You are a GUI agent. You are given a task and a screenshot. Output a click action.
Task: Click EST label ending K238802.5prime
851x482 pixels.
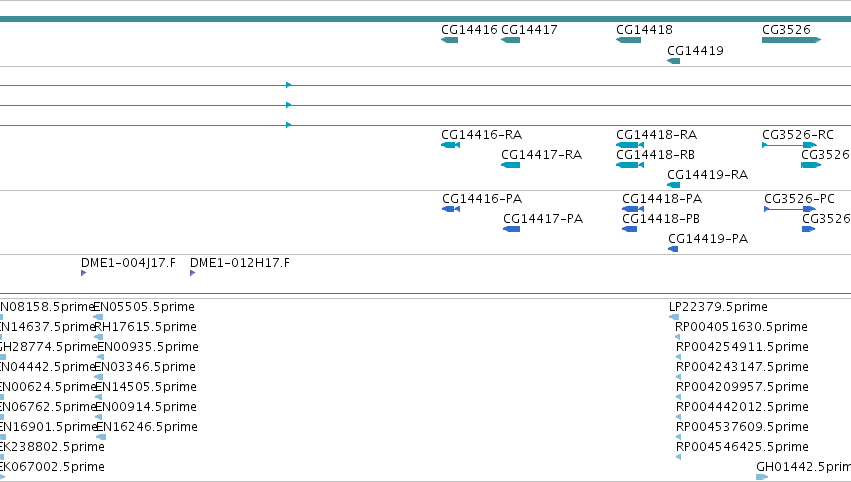tap(52, 447)
